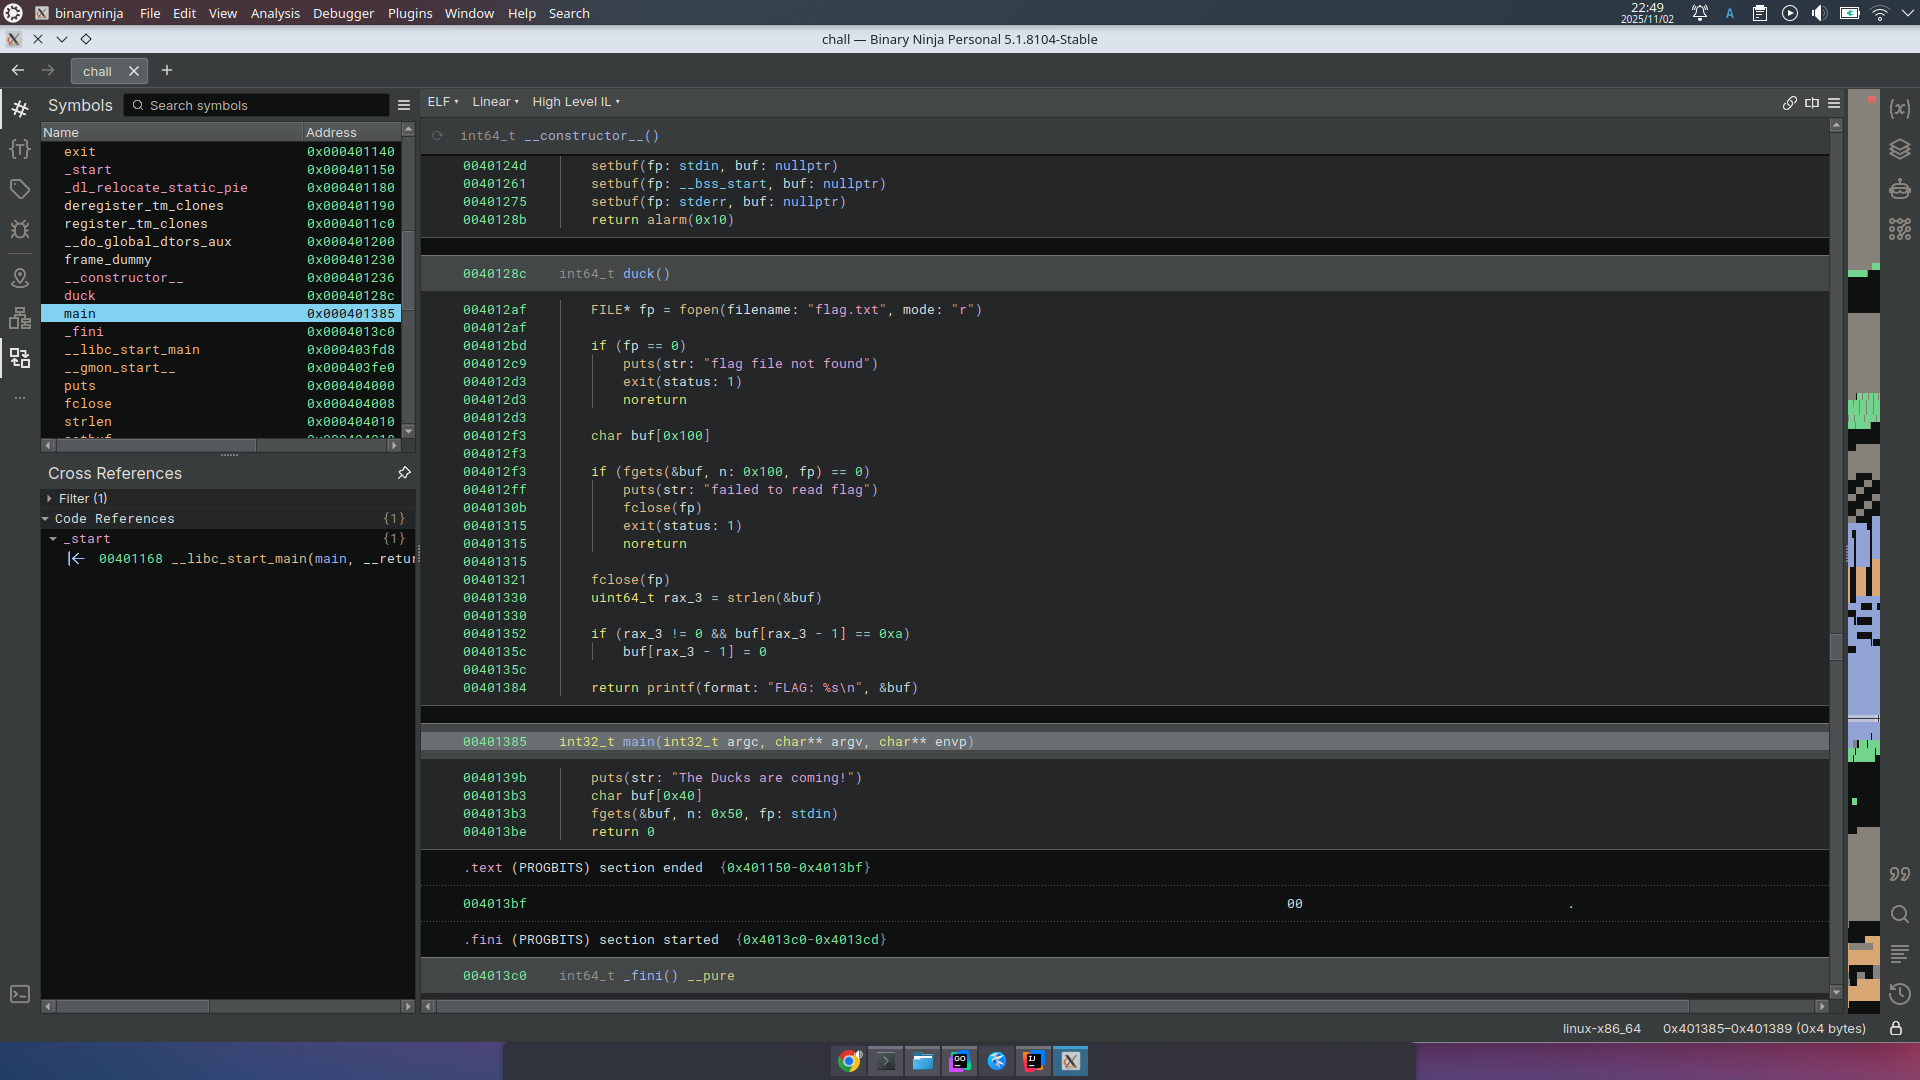1920x1080 pixels.
Task: Collapse the Code References section
Action: coord(46,518)
